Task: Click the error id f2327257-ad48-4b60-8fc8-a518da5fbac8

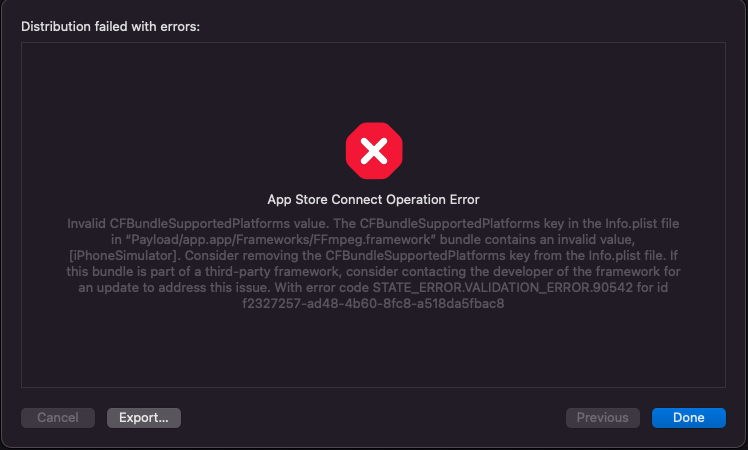Action: (373, 303)
